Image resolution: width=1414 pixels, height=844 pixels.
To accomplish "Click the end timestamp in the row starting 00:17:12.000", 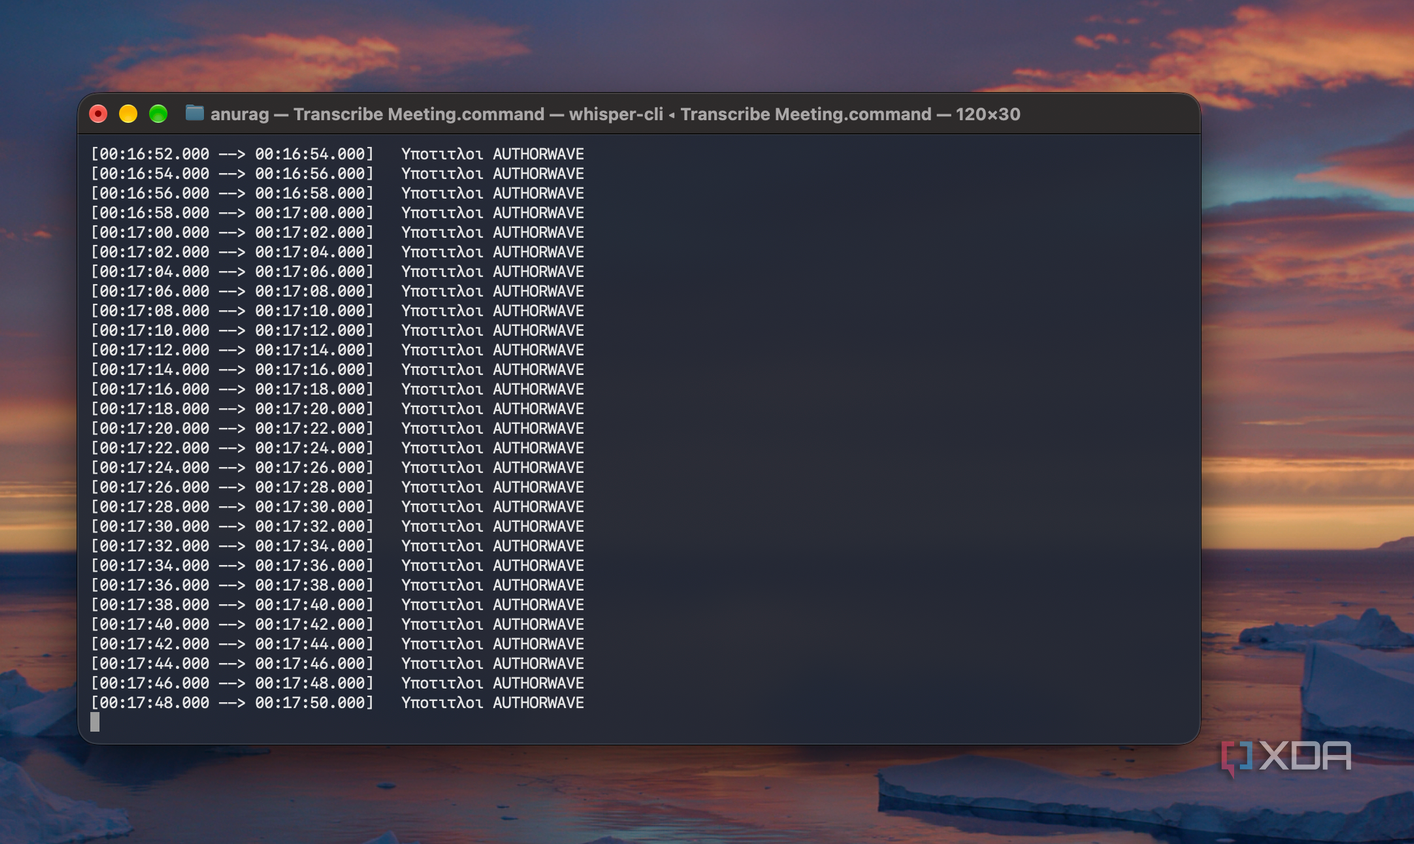I will tap(310, 350).
